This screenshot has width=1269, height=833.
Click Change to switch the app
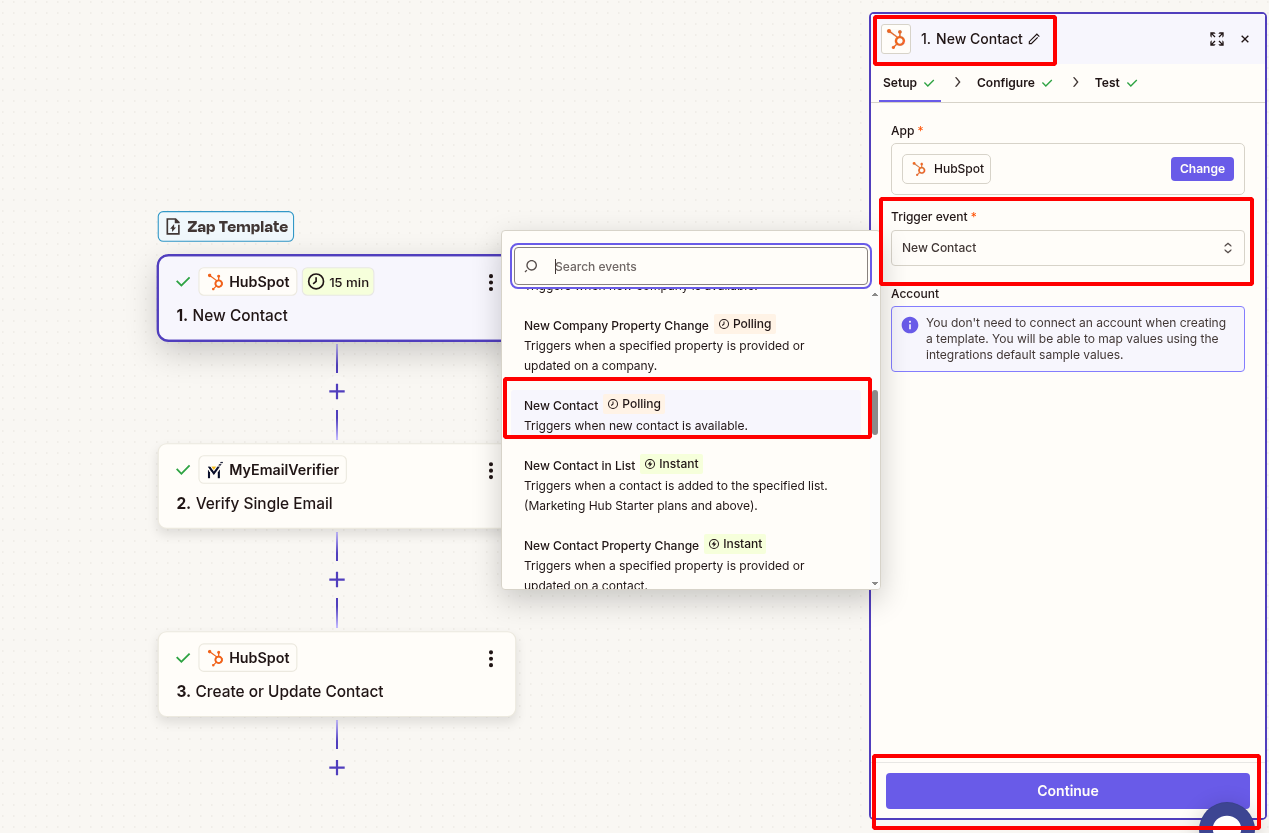[x=1201, y=168]
